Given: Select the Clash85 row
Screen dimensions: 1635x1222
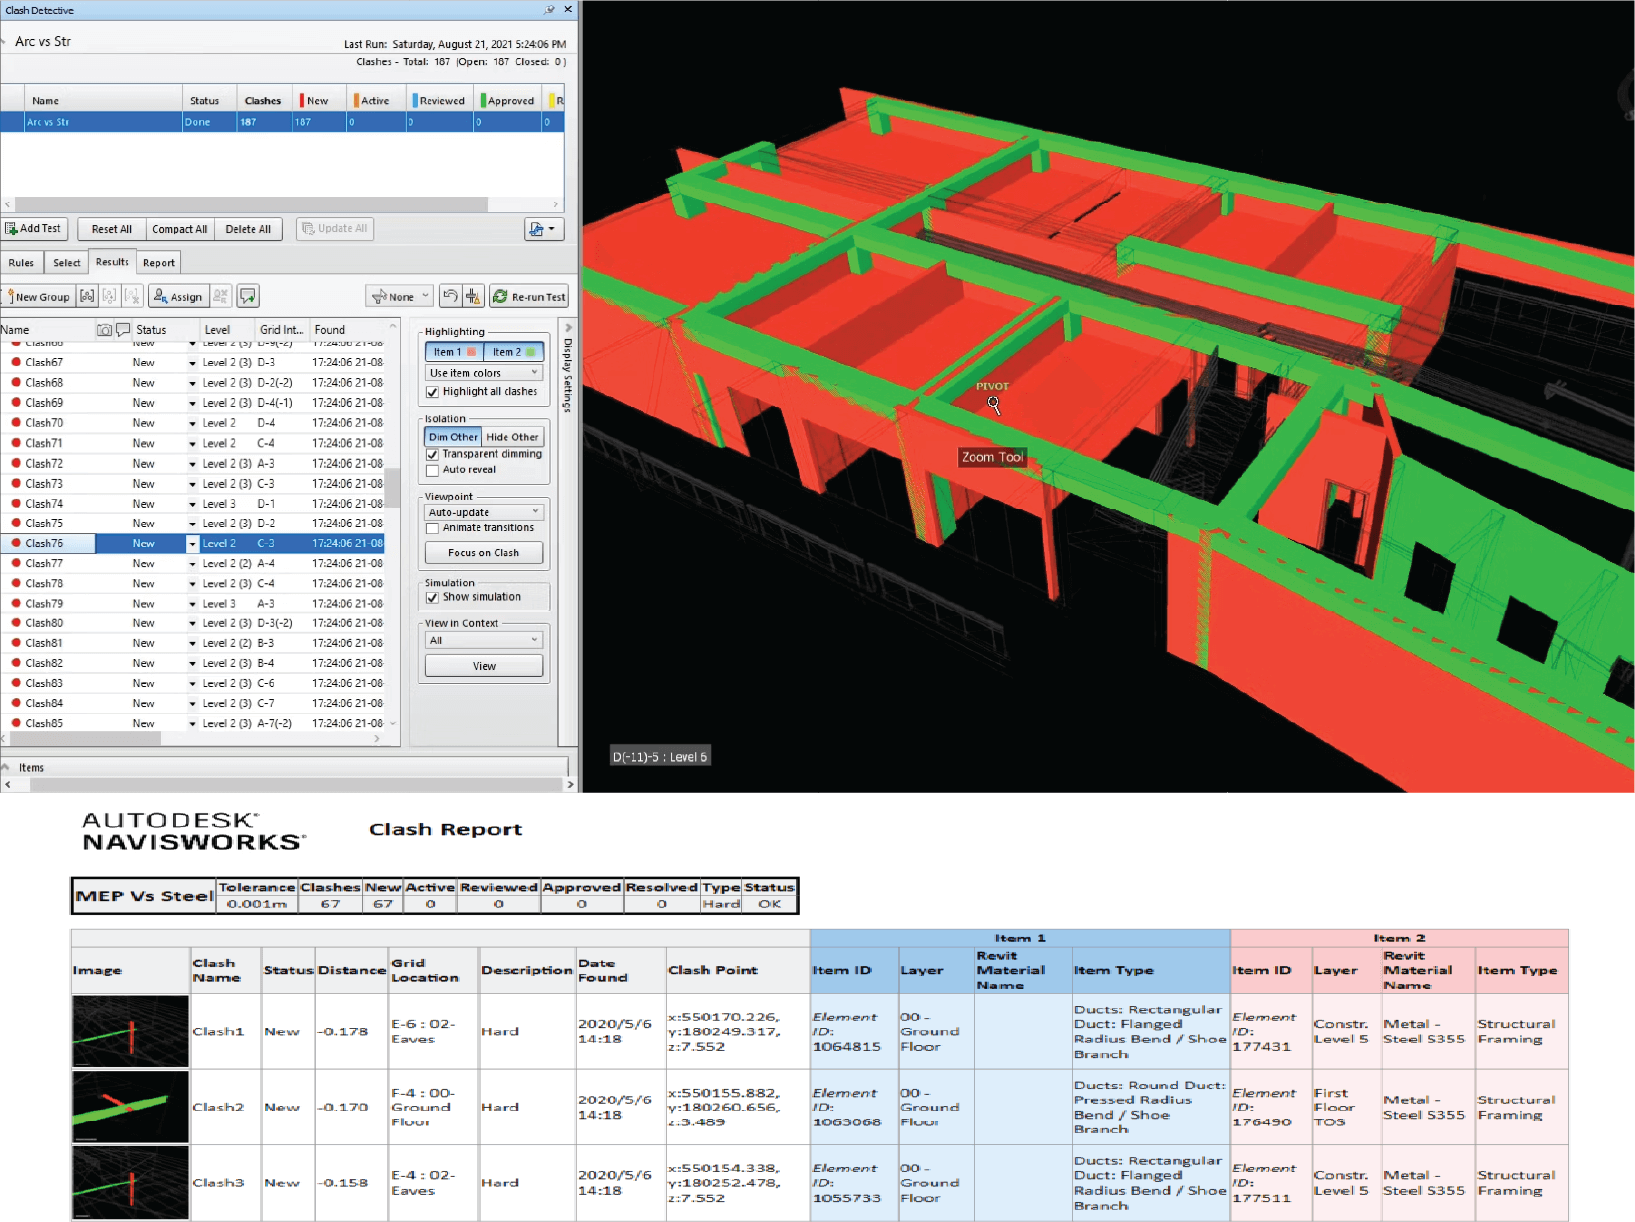Looking at the screenshot, I should point(193,723).
